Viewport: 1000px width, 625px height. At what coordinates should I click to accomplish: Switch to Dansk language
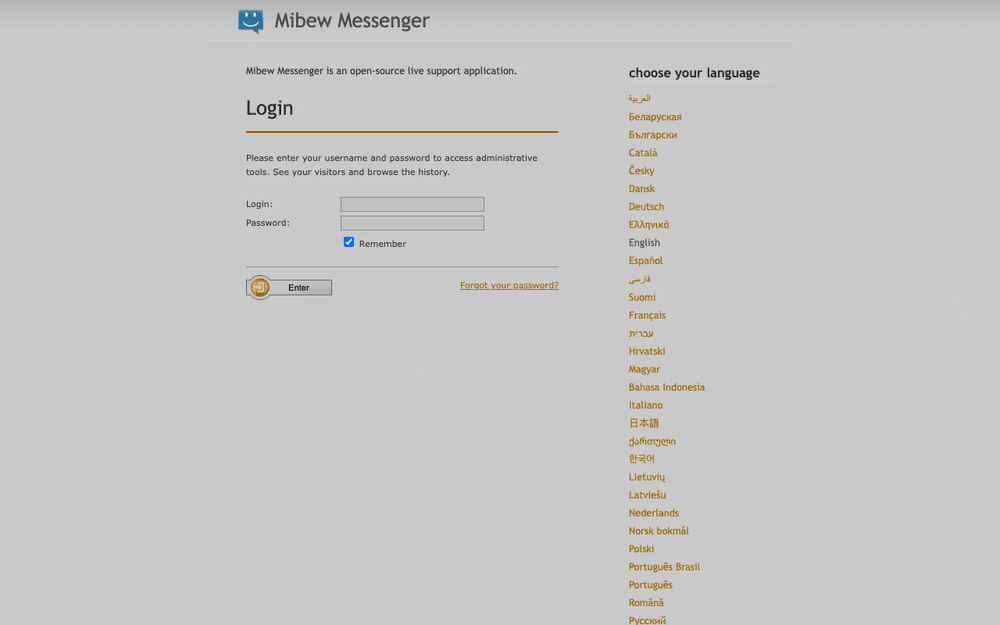[642, 189]
